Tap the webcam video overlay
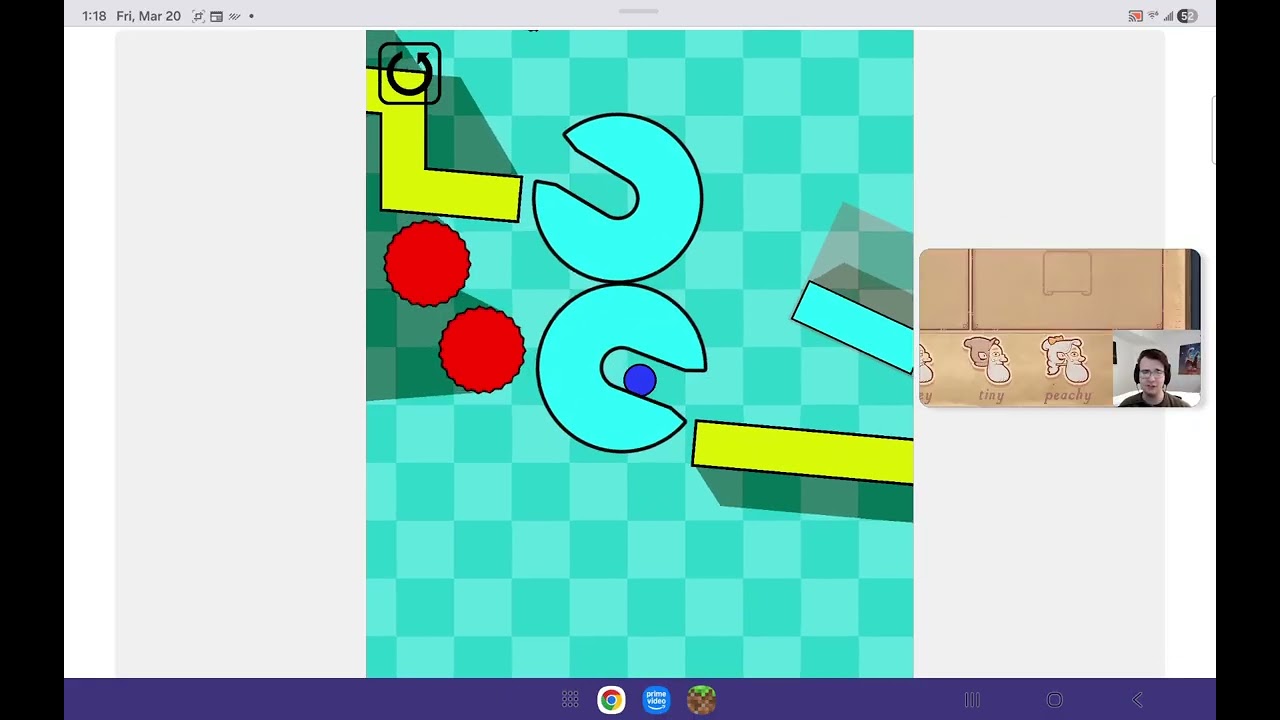Screen dimensions: 1280x720 click(x=1157, y=369)
